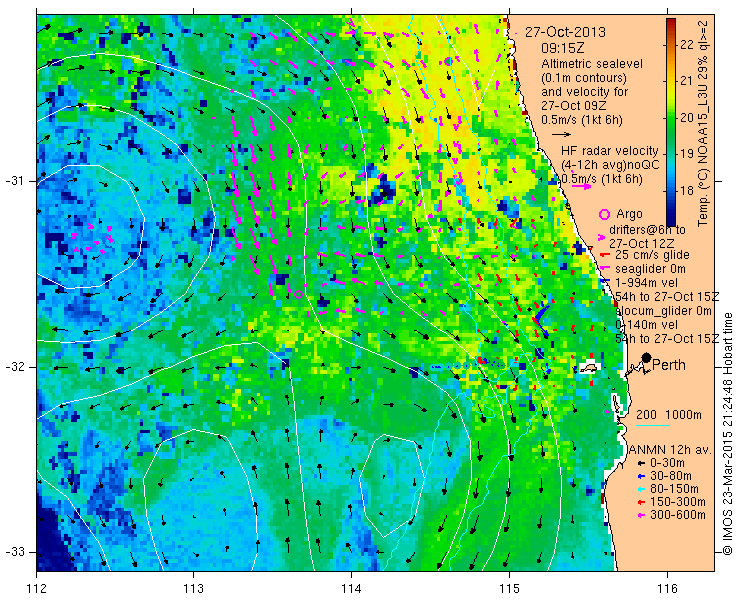The height and width of the screenshot is (600, 740).
Task: Click the 22 tick on temperature colorbar
Action: [687, 45]
